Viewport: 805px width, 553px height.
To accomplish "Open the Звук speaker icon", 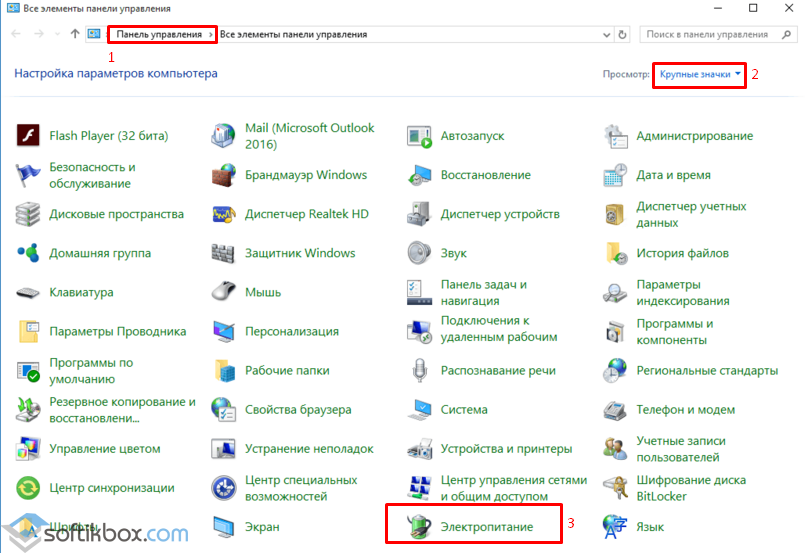I will click(x=419, y=253).
